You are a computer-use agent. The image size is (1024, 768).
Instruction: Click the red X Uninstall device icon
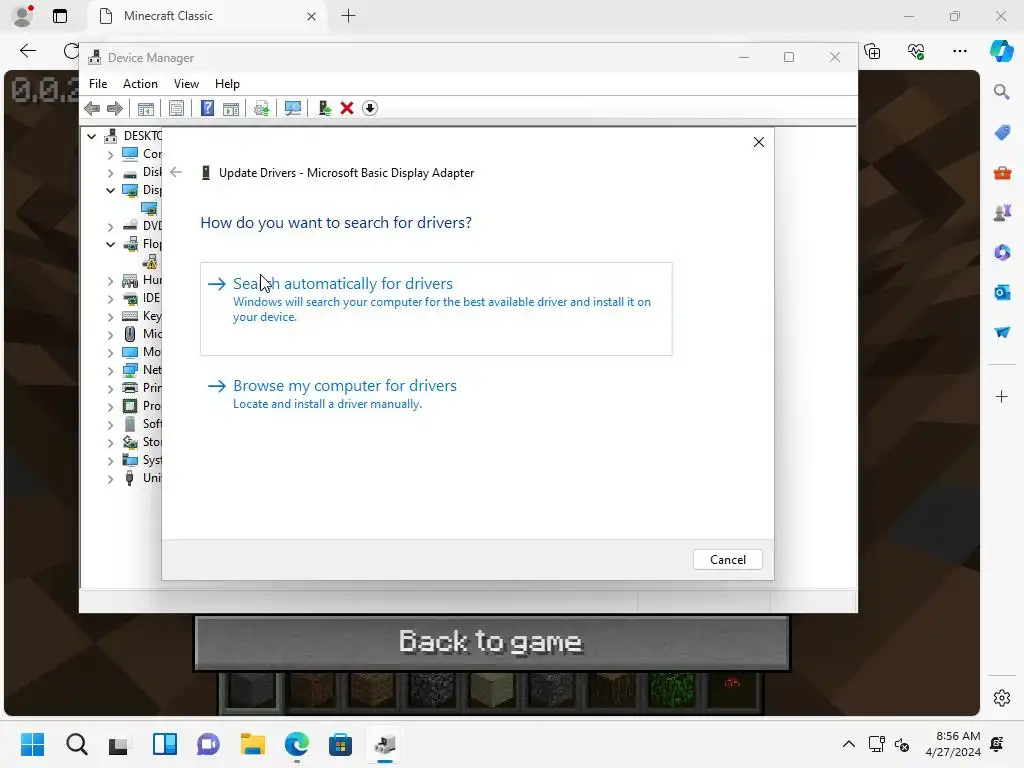pyautogui.click(x=347, y=108)
